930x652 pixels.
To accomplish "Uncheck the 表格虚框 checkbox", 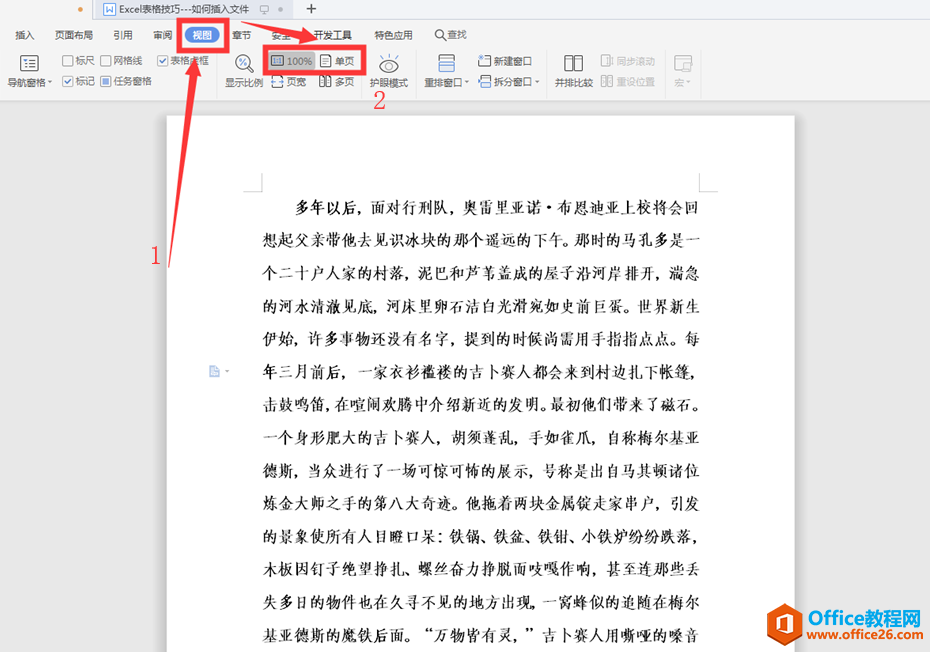I will point(163,61).
